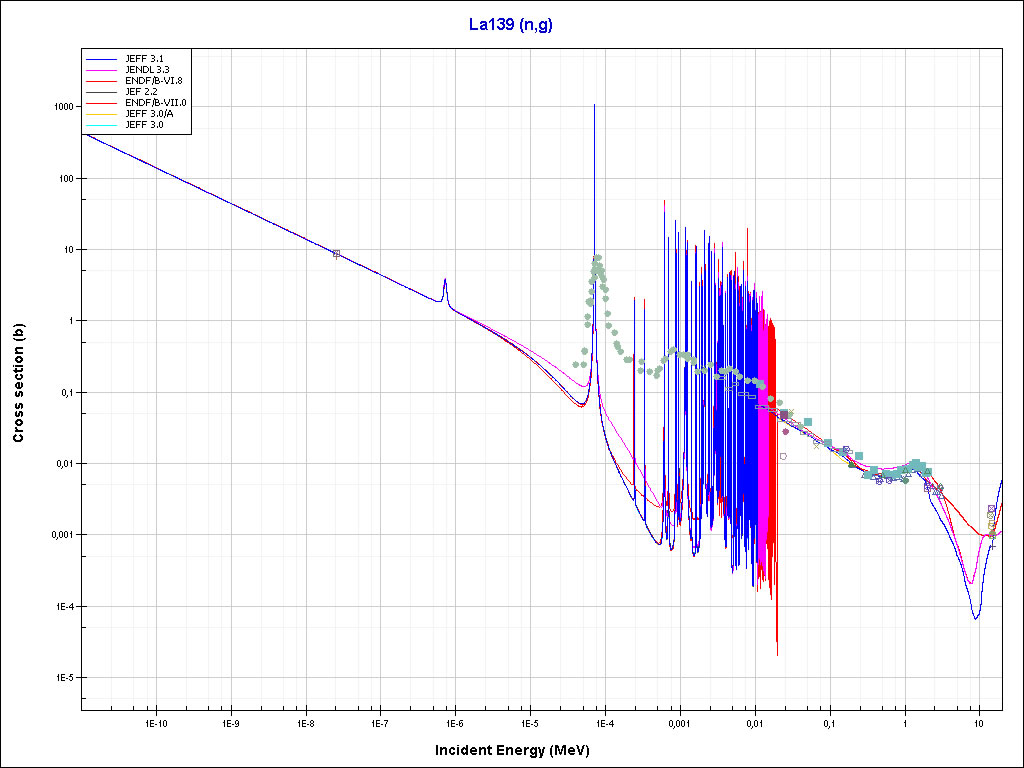This screenshot has width=1024, height=768.
Task: Click the 1E-10 tick on the x-axis
Action: (x=155, y=722)
